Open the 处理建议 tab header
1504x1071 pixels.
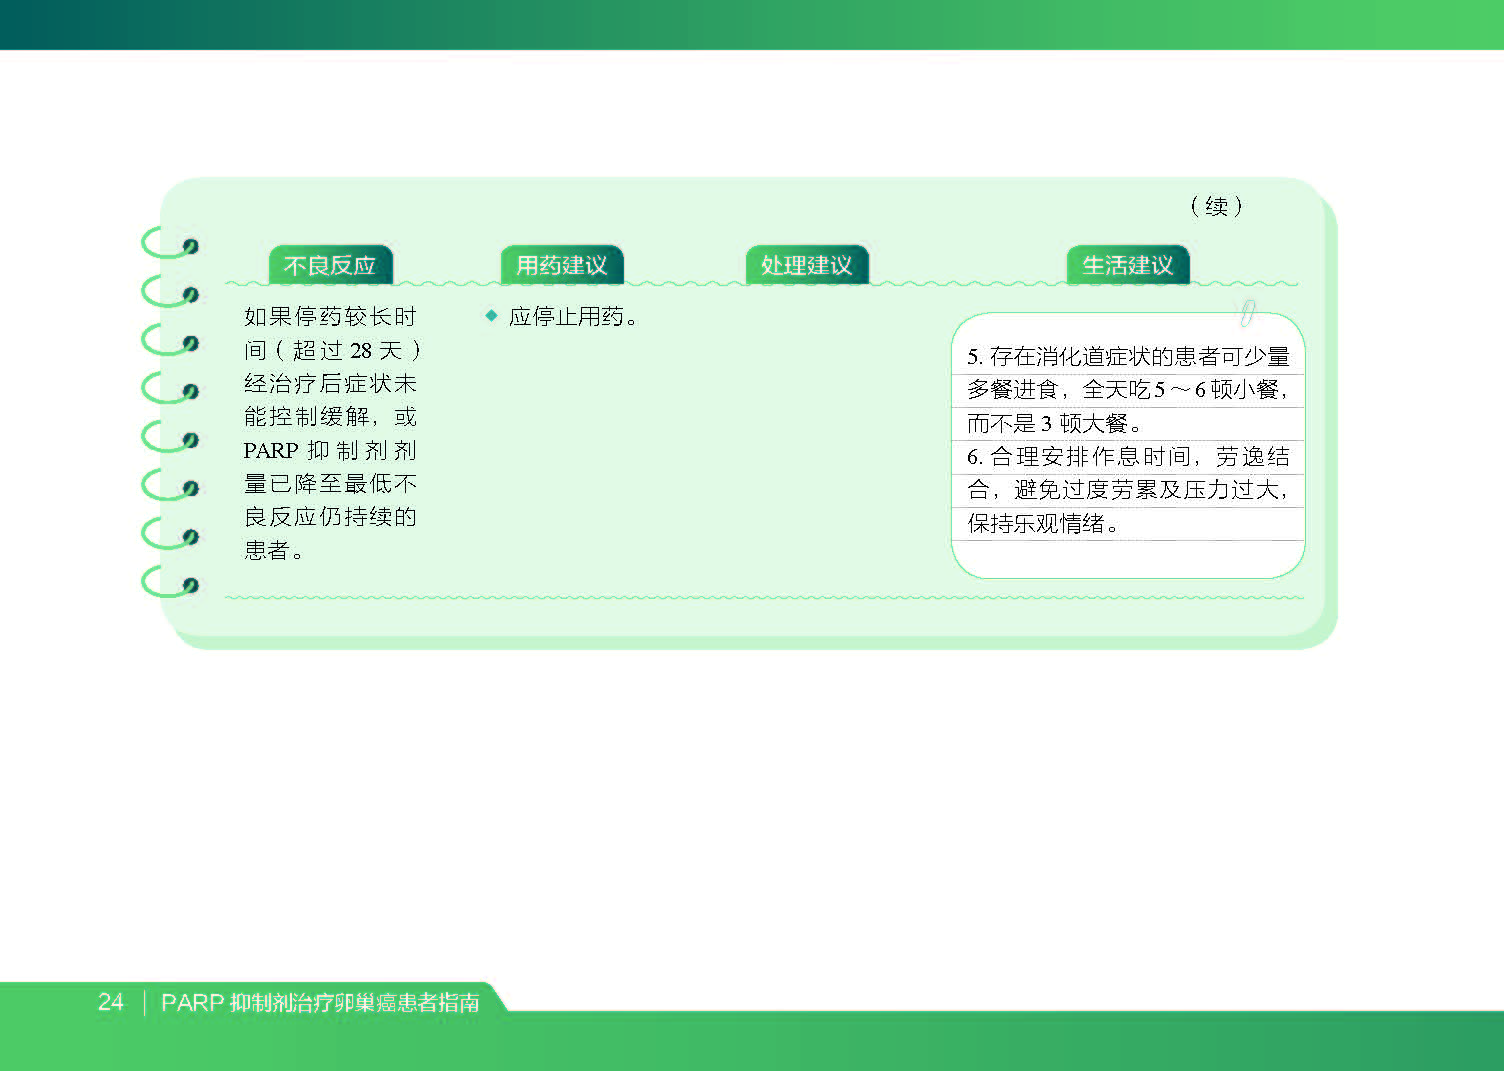pos(806,265)
